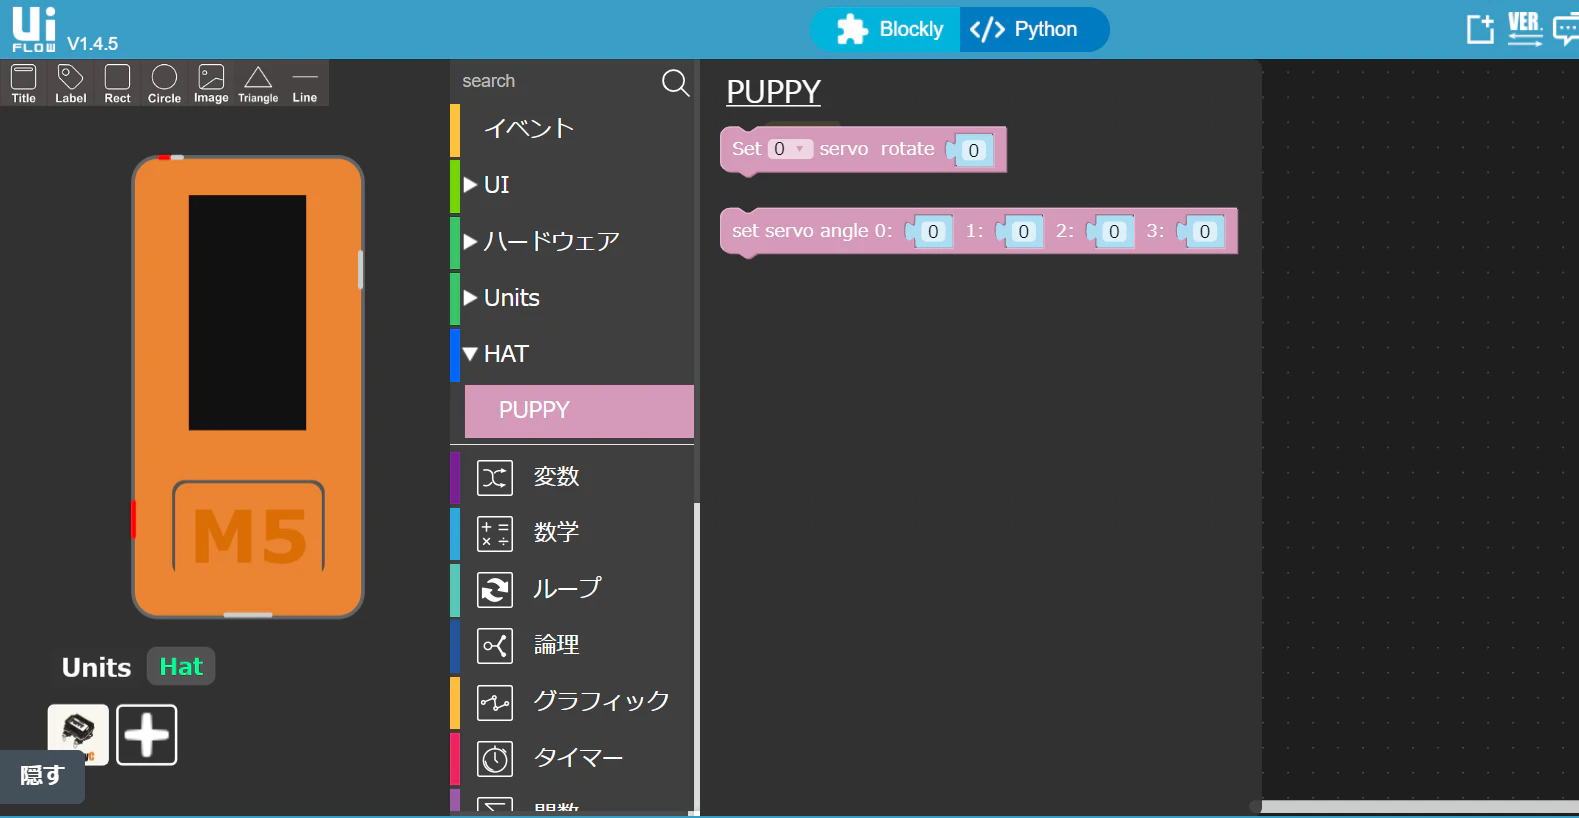Open the イベント events category
Screen dimensions: 1579x818
click(x=572, y=129)
